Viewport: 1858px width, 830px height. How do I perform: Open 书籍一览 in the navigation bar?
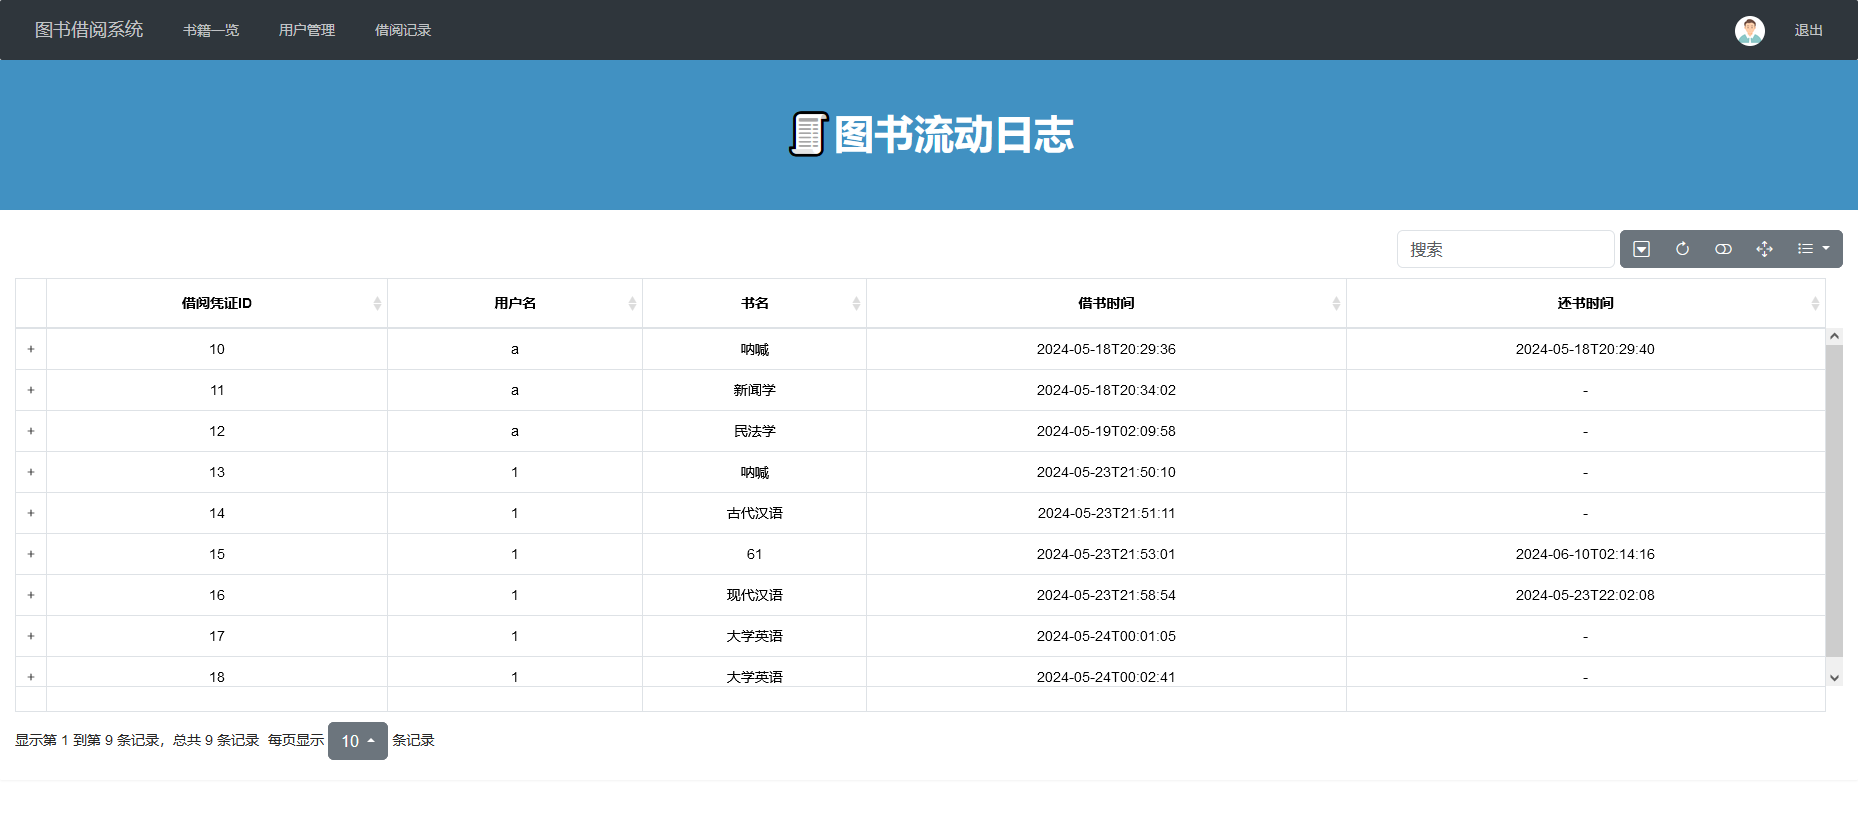[211, 30]
